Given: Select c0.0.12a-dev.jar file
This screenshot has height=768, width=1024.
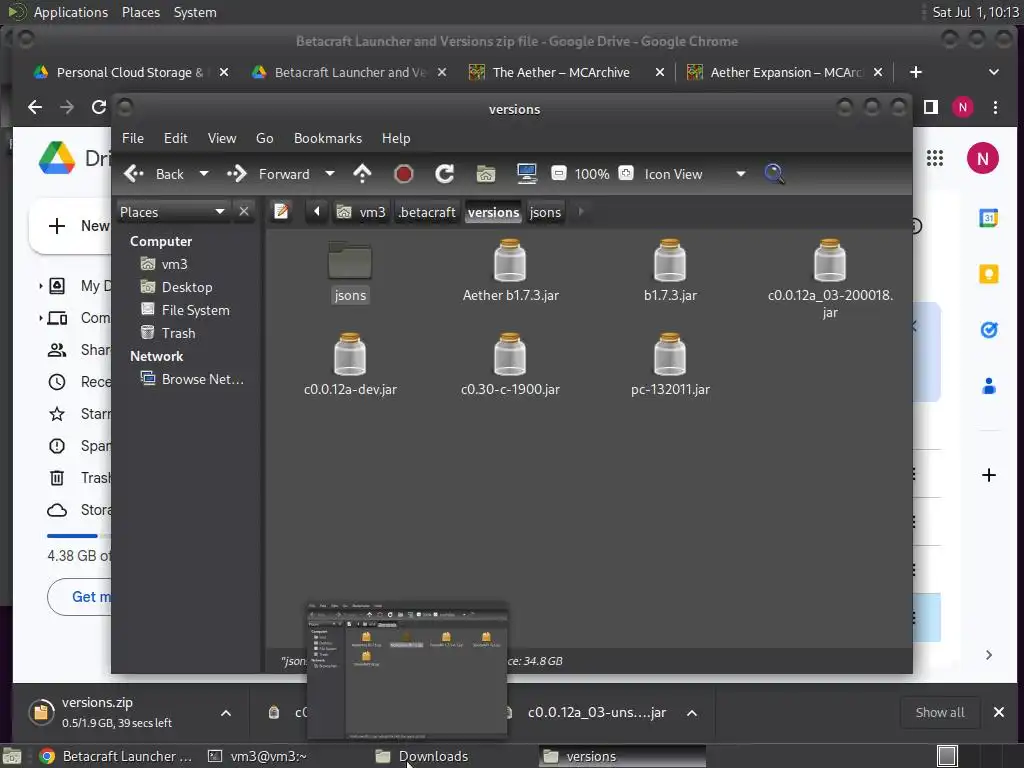Looking at the screenshot, I should [350, 364].
